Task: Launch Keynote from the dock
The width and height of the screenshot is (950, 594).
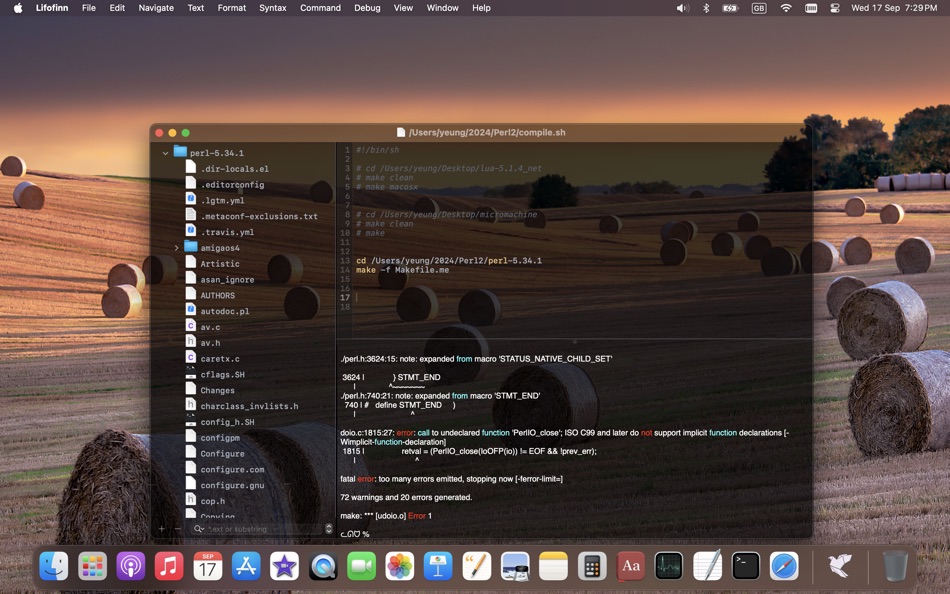Action: click(438, 566)
